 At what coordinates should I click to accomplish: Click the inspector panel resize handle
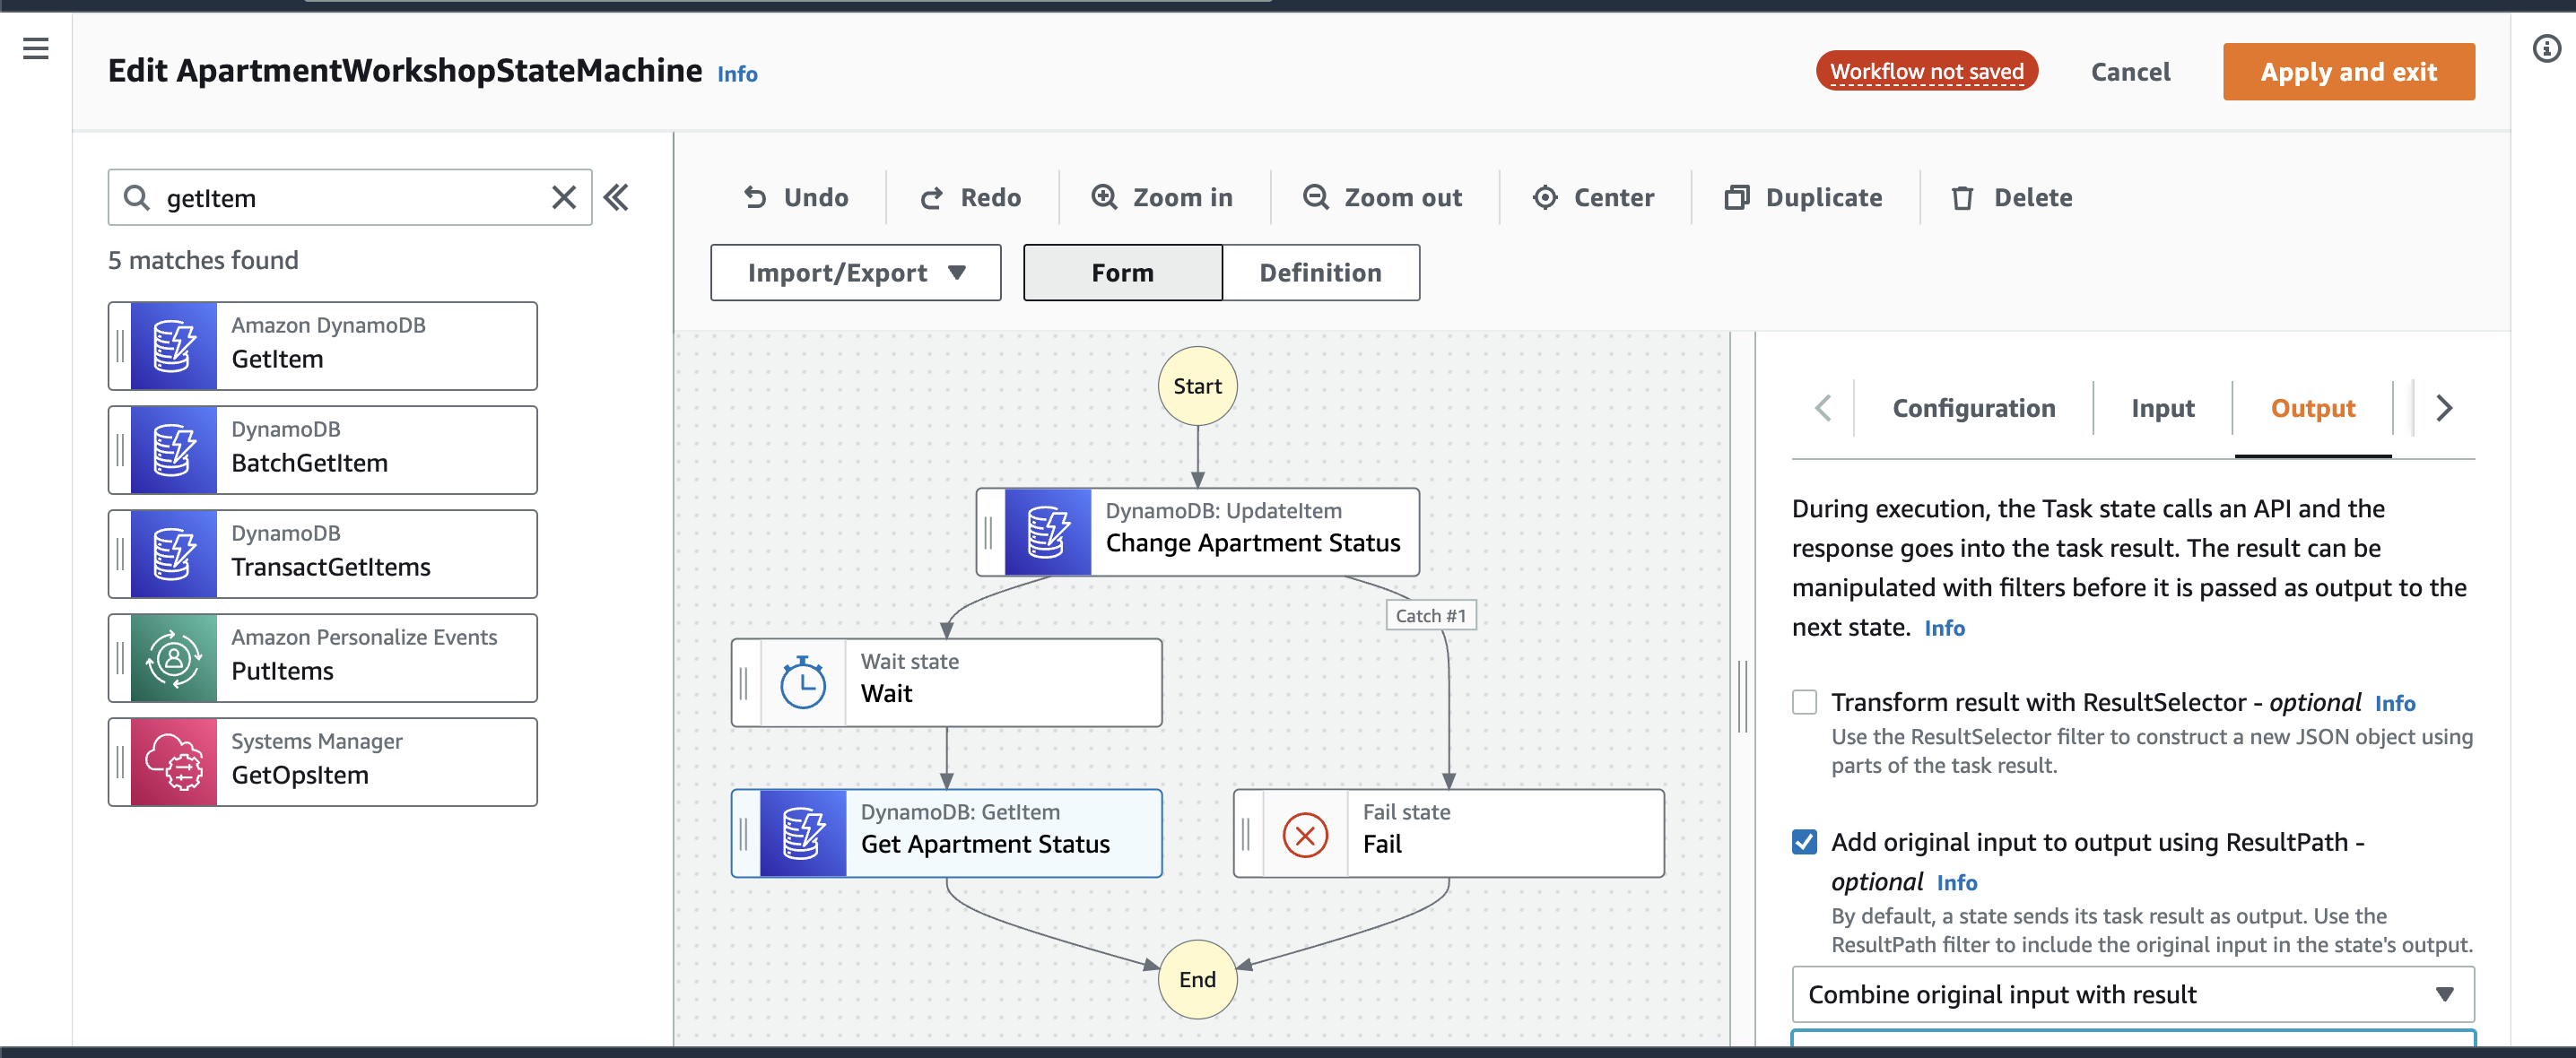[1743, 696]
